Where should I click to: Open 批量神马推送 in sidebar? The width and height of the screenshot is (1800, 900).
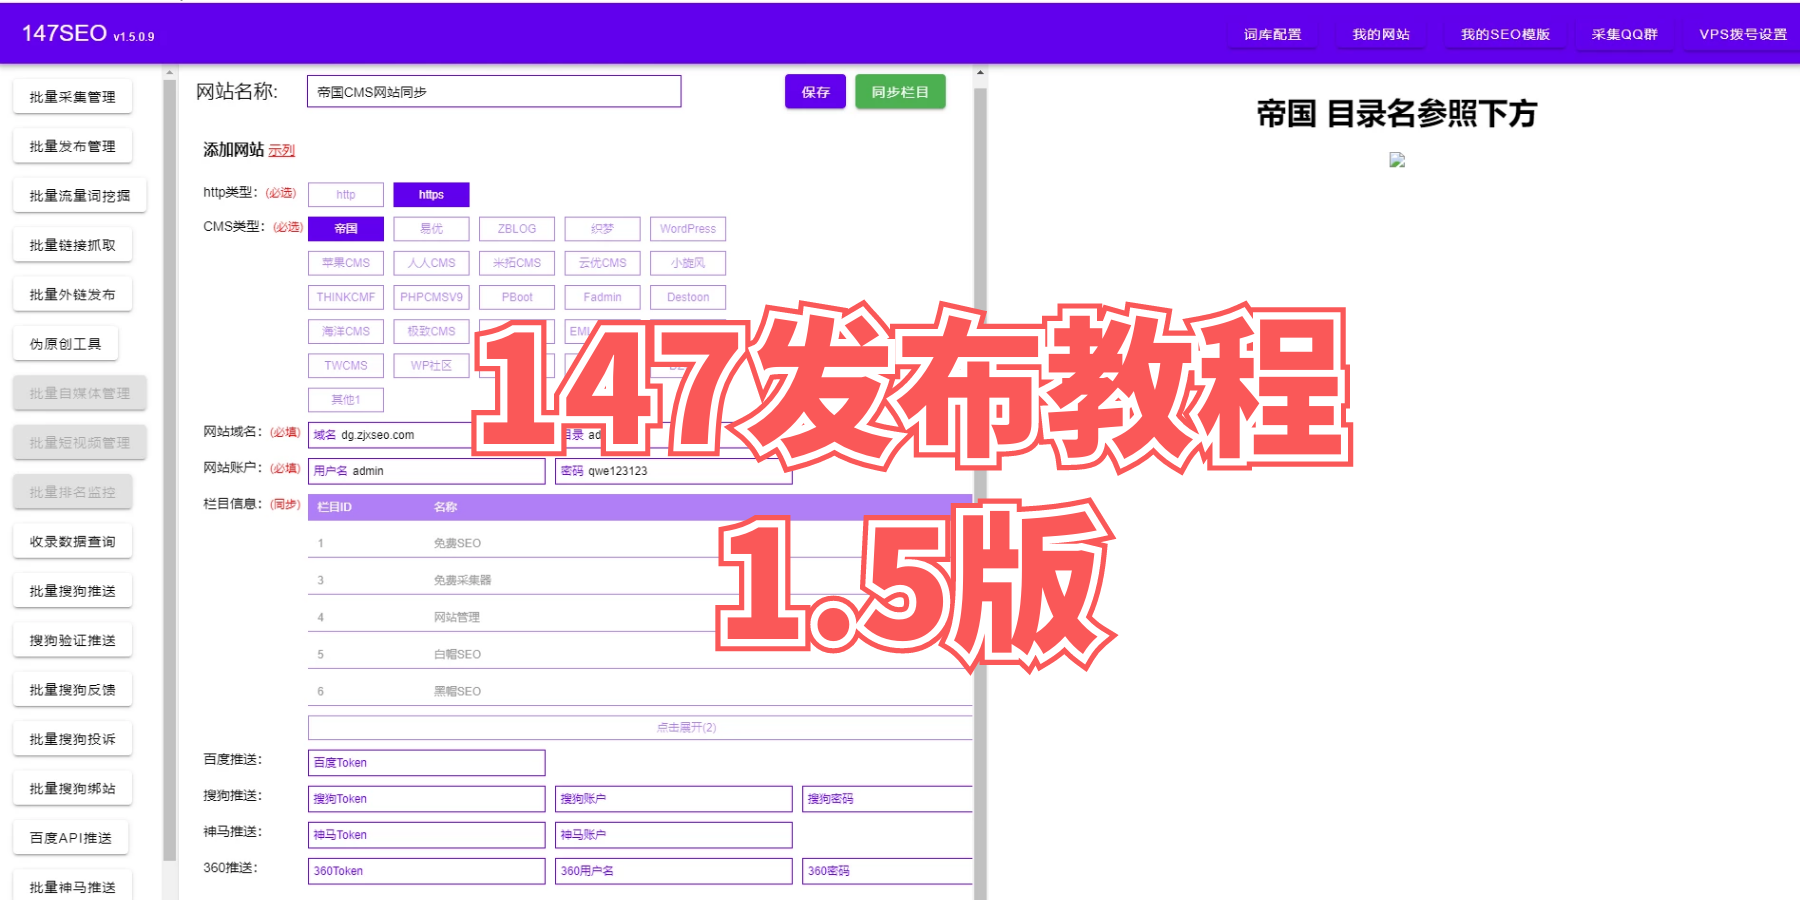pos(72,887)
